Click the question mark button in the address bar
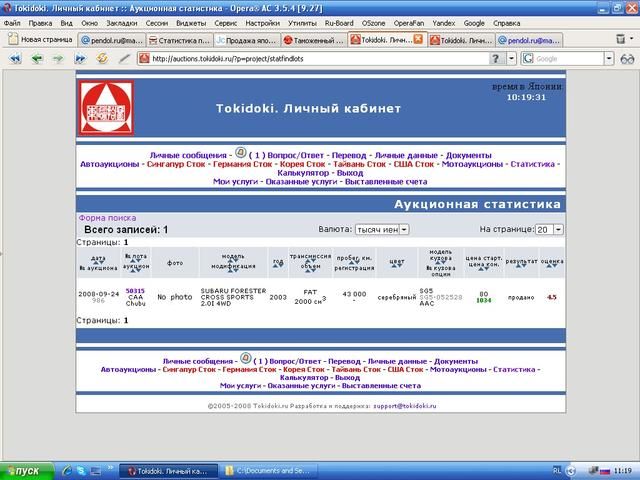The image size is (640, 480). coord(496,59)
